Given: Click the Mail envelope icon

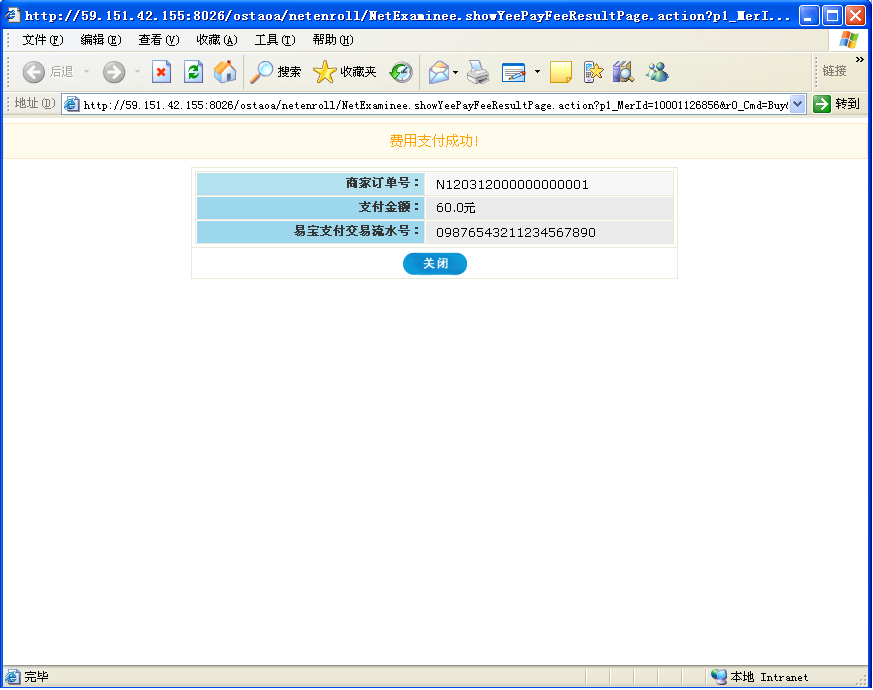Looking at the screenshot, I should (439, 72).
